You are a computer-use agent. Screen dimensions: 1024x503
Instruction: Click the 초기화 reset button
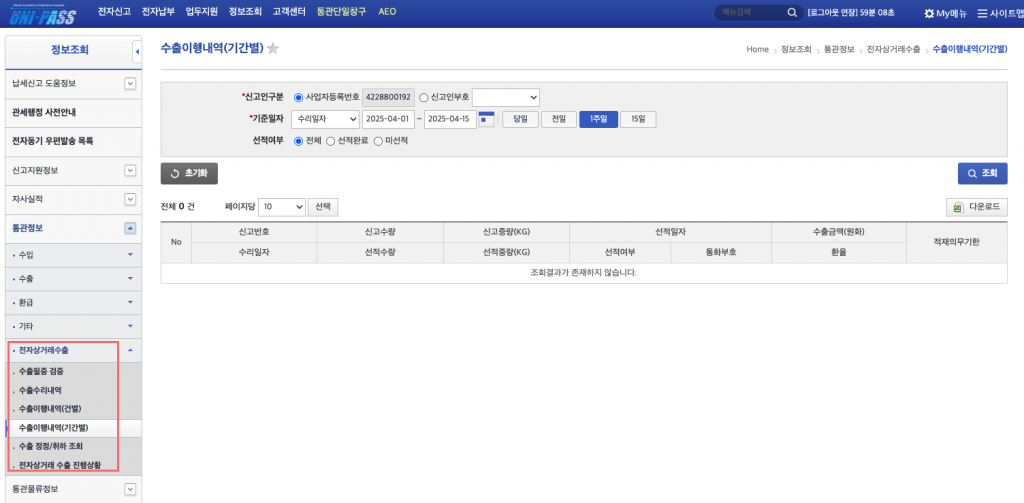(x=189, y=173)
